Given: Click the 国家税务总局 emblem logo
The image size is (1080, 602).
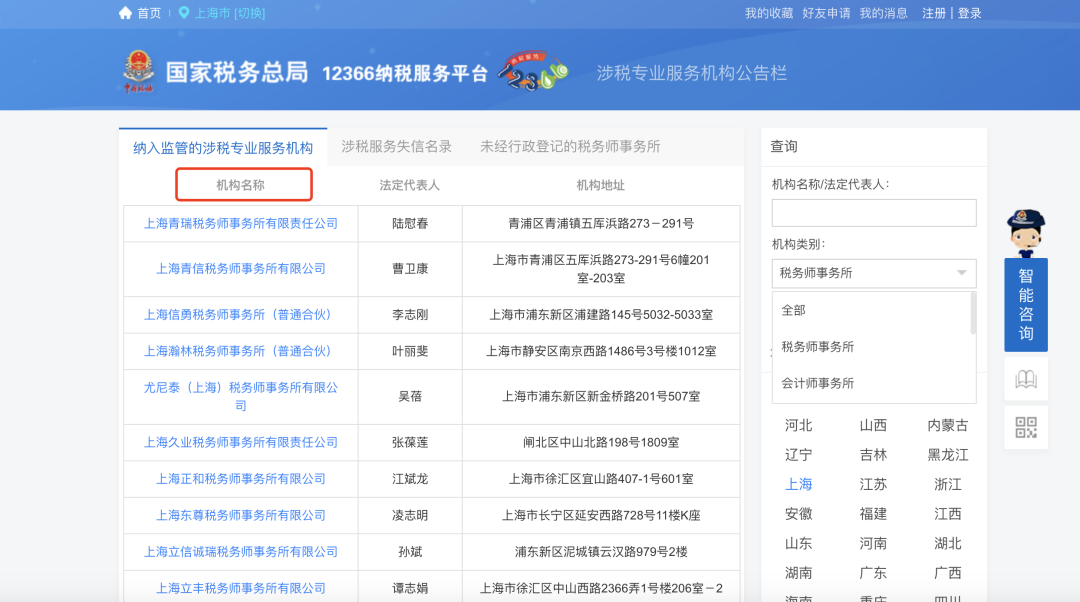Looking at the screenshot, I should pos(138,72).
